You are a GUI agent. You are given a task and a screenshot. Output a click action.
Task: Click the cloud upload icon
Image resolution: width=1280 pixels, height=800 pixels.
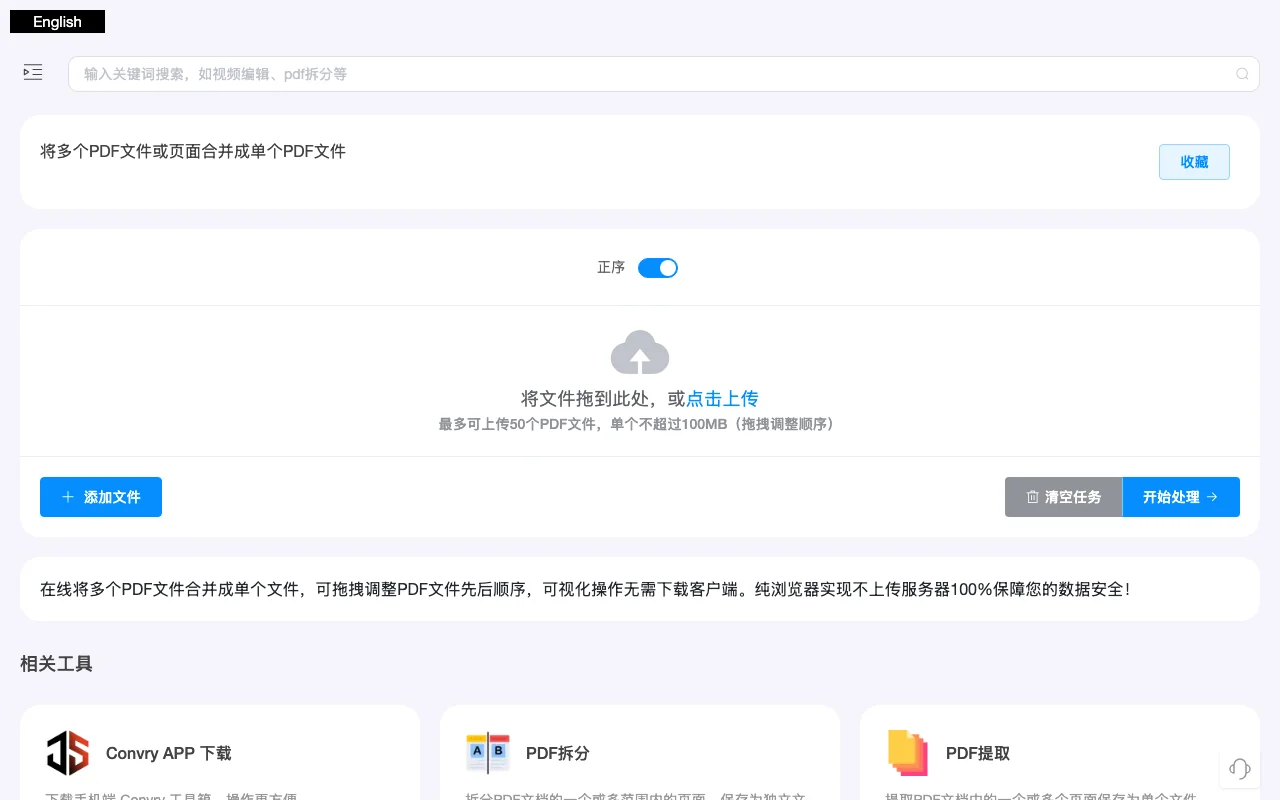(640, 353)
